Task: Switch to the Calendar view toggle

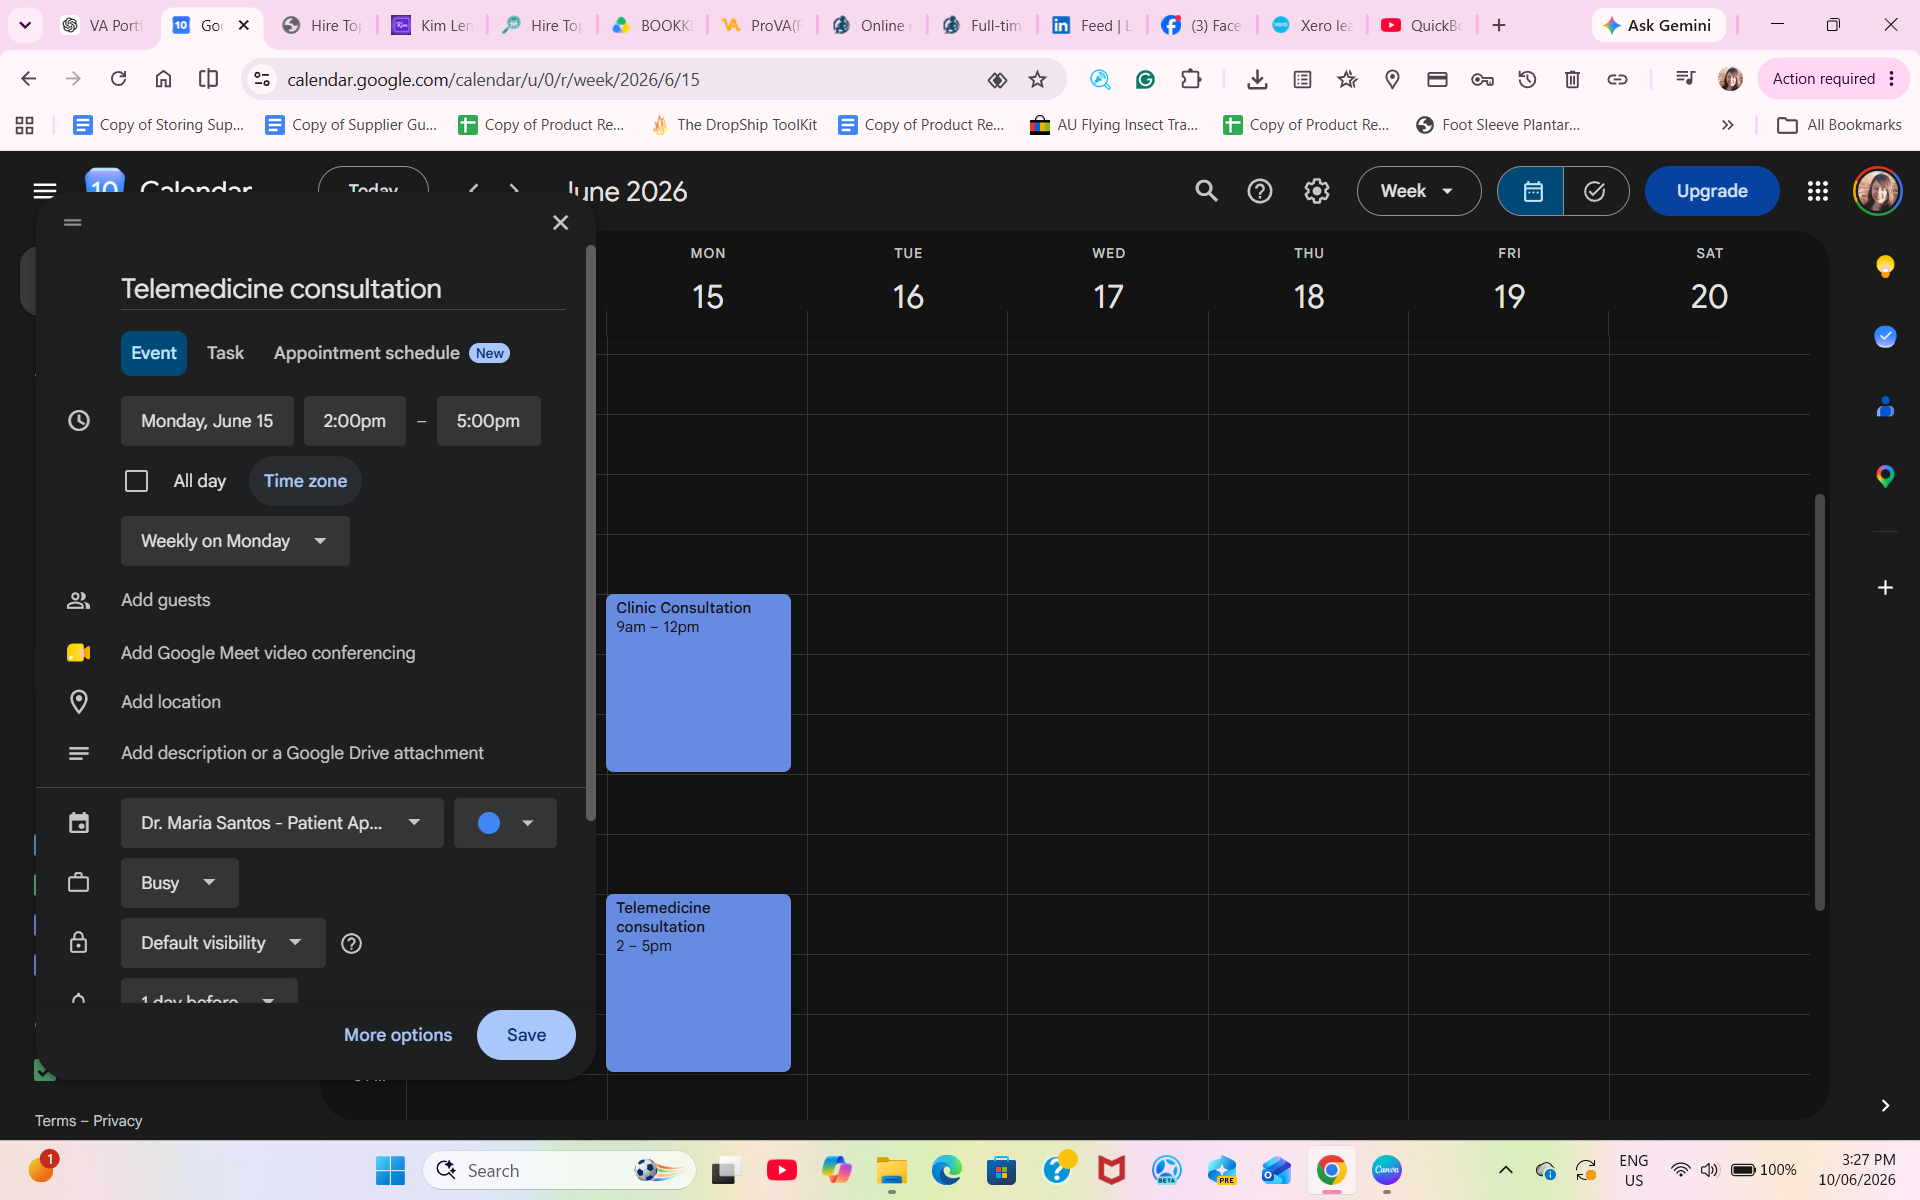Action: 1532,191
